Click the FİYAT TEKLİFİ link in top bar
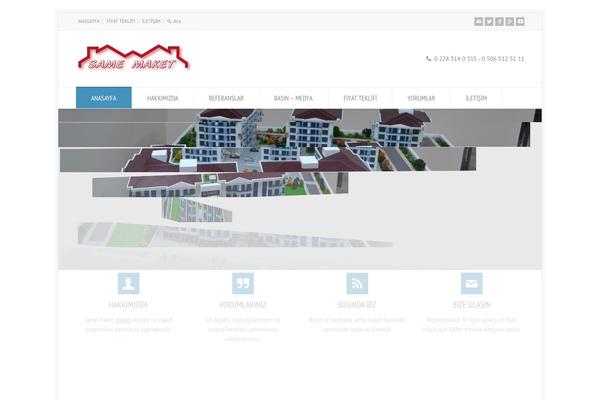 [x=121, y=21]
